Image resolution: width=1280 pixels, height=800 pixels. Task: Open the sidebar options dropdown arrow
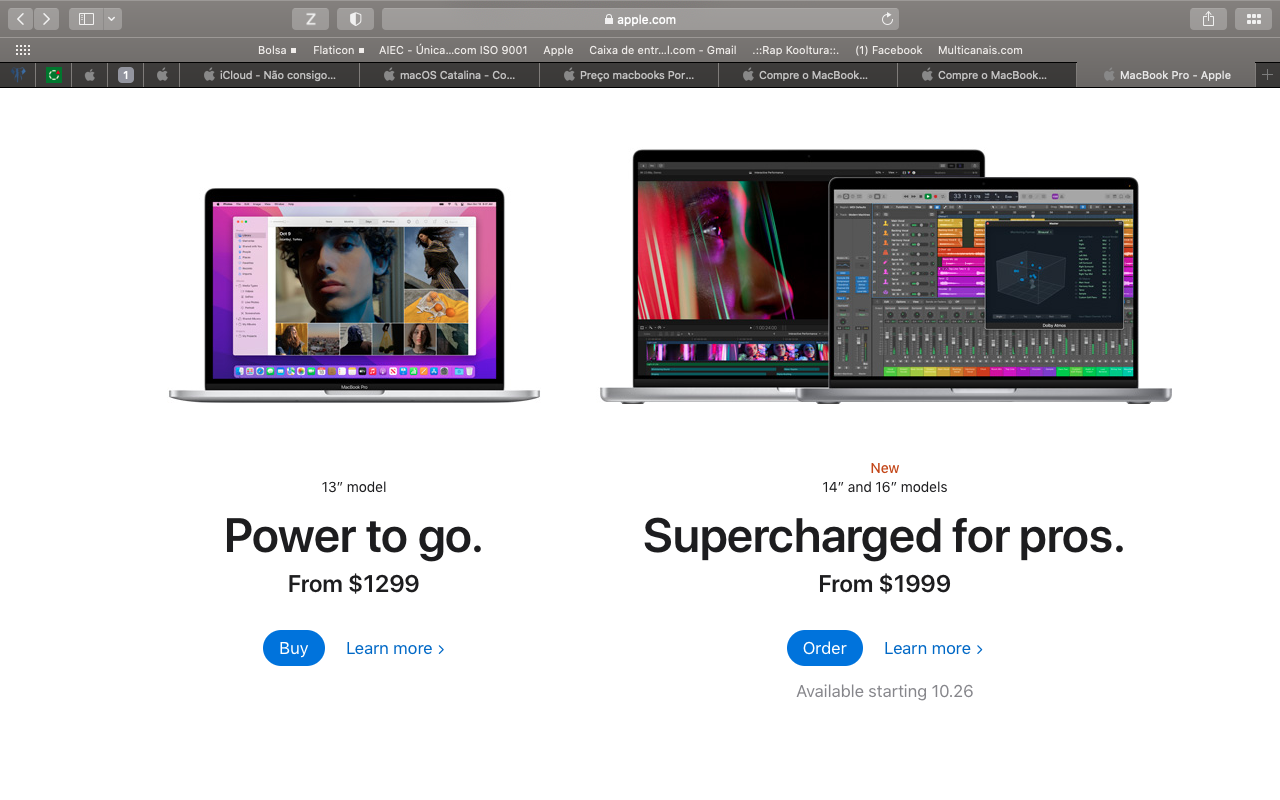[x=112, y=19]
